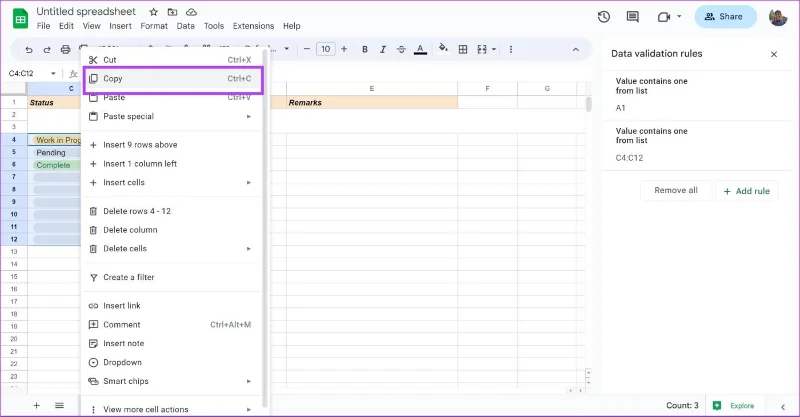Open the account profile avatar
The height and width of the screenshot is (417, 800).
pyautogui.click(x=778, y=17)
